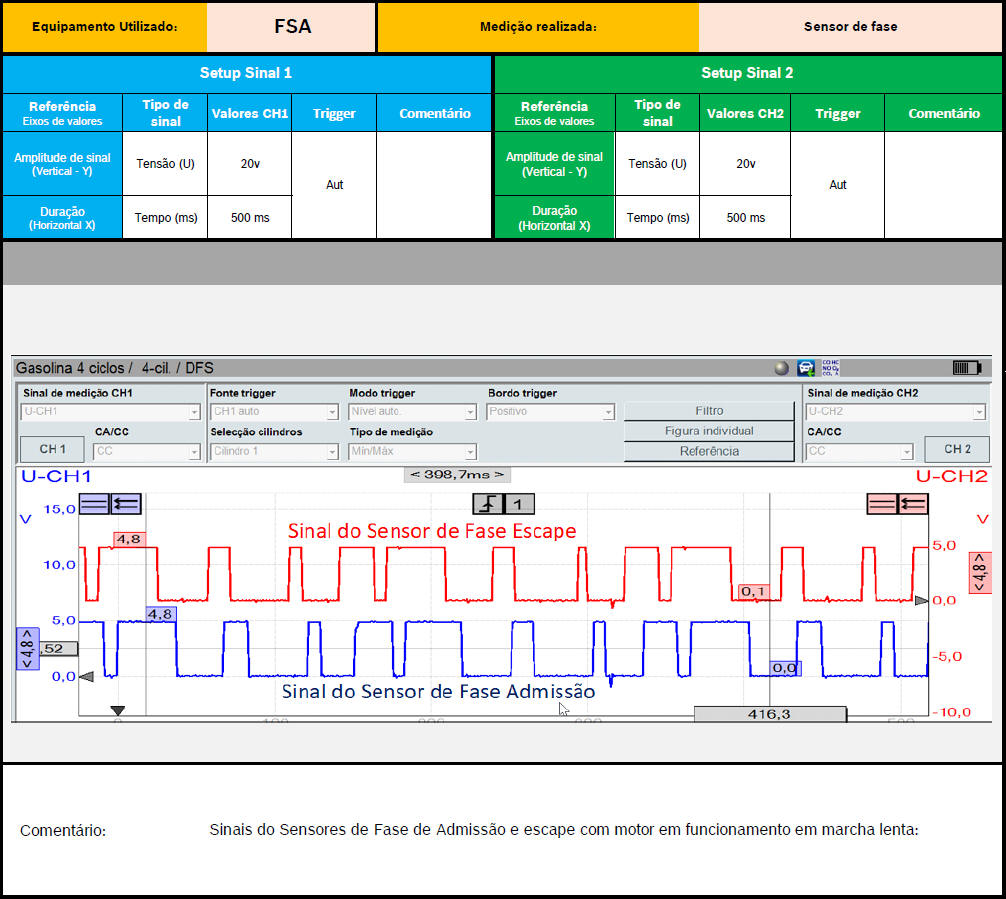The width and height of the screenshot is (1006, 899).
Task: Click the red CH2 cursor lines icon
Action: pyautogui.click(x=881, y=504)
